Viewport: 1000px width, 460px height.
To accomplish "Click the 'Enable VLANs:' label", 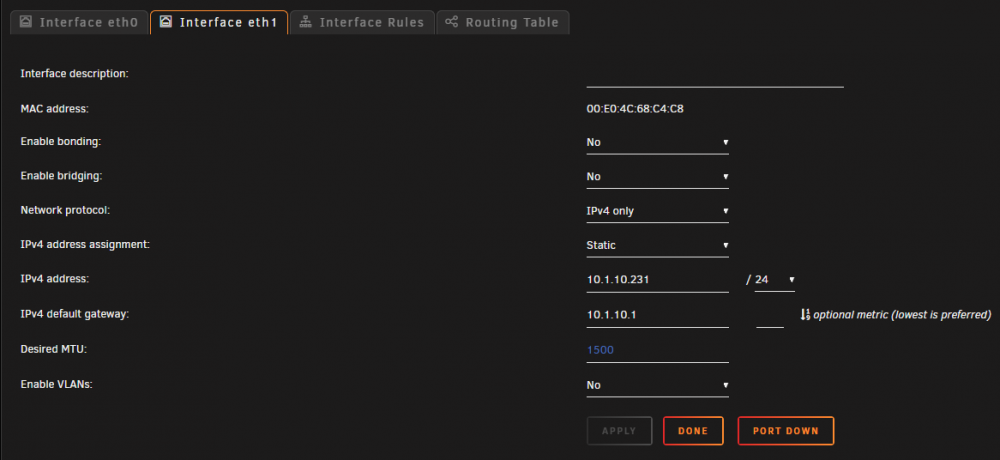I will point(57,385).
